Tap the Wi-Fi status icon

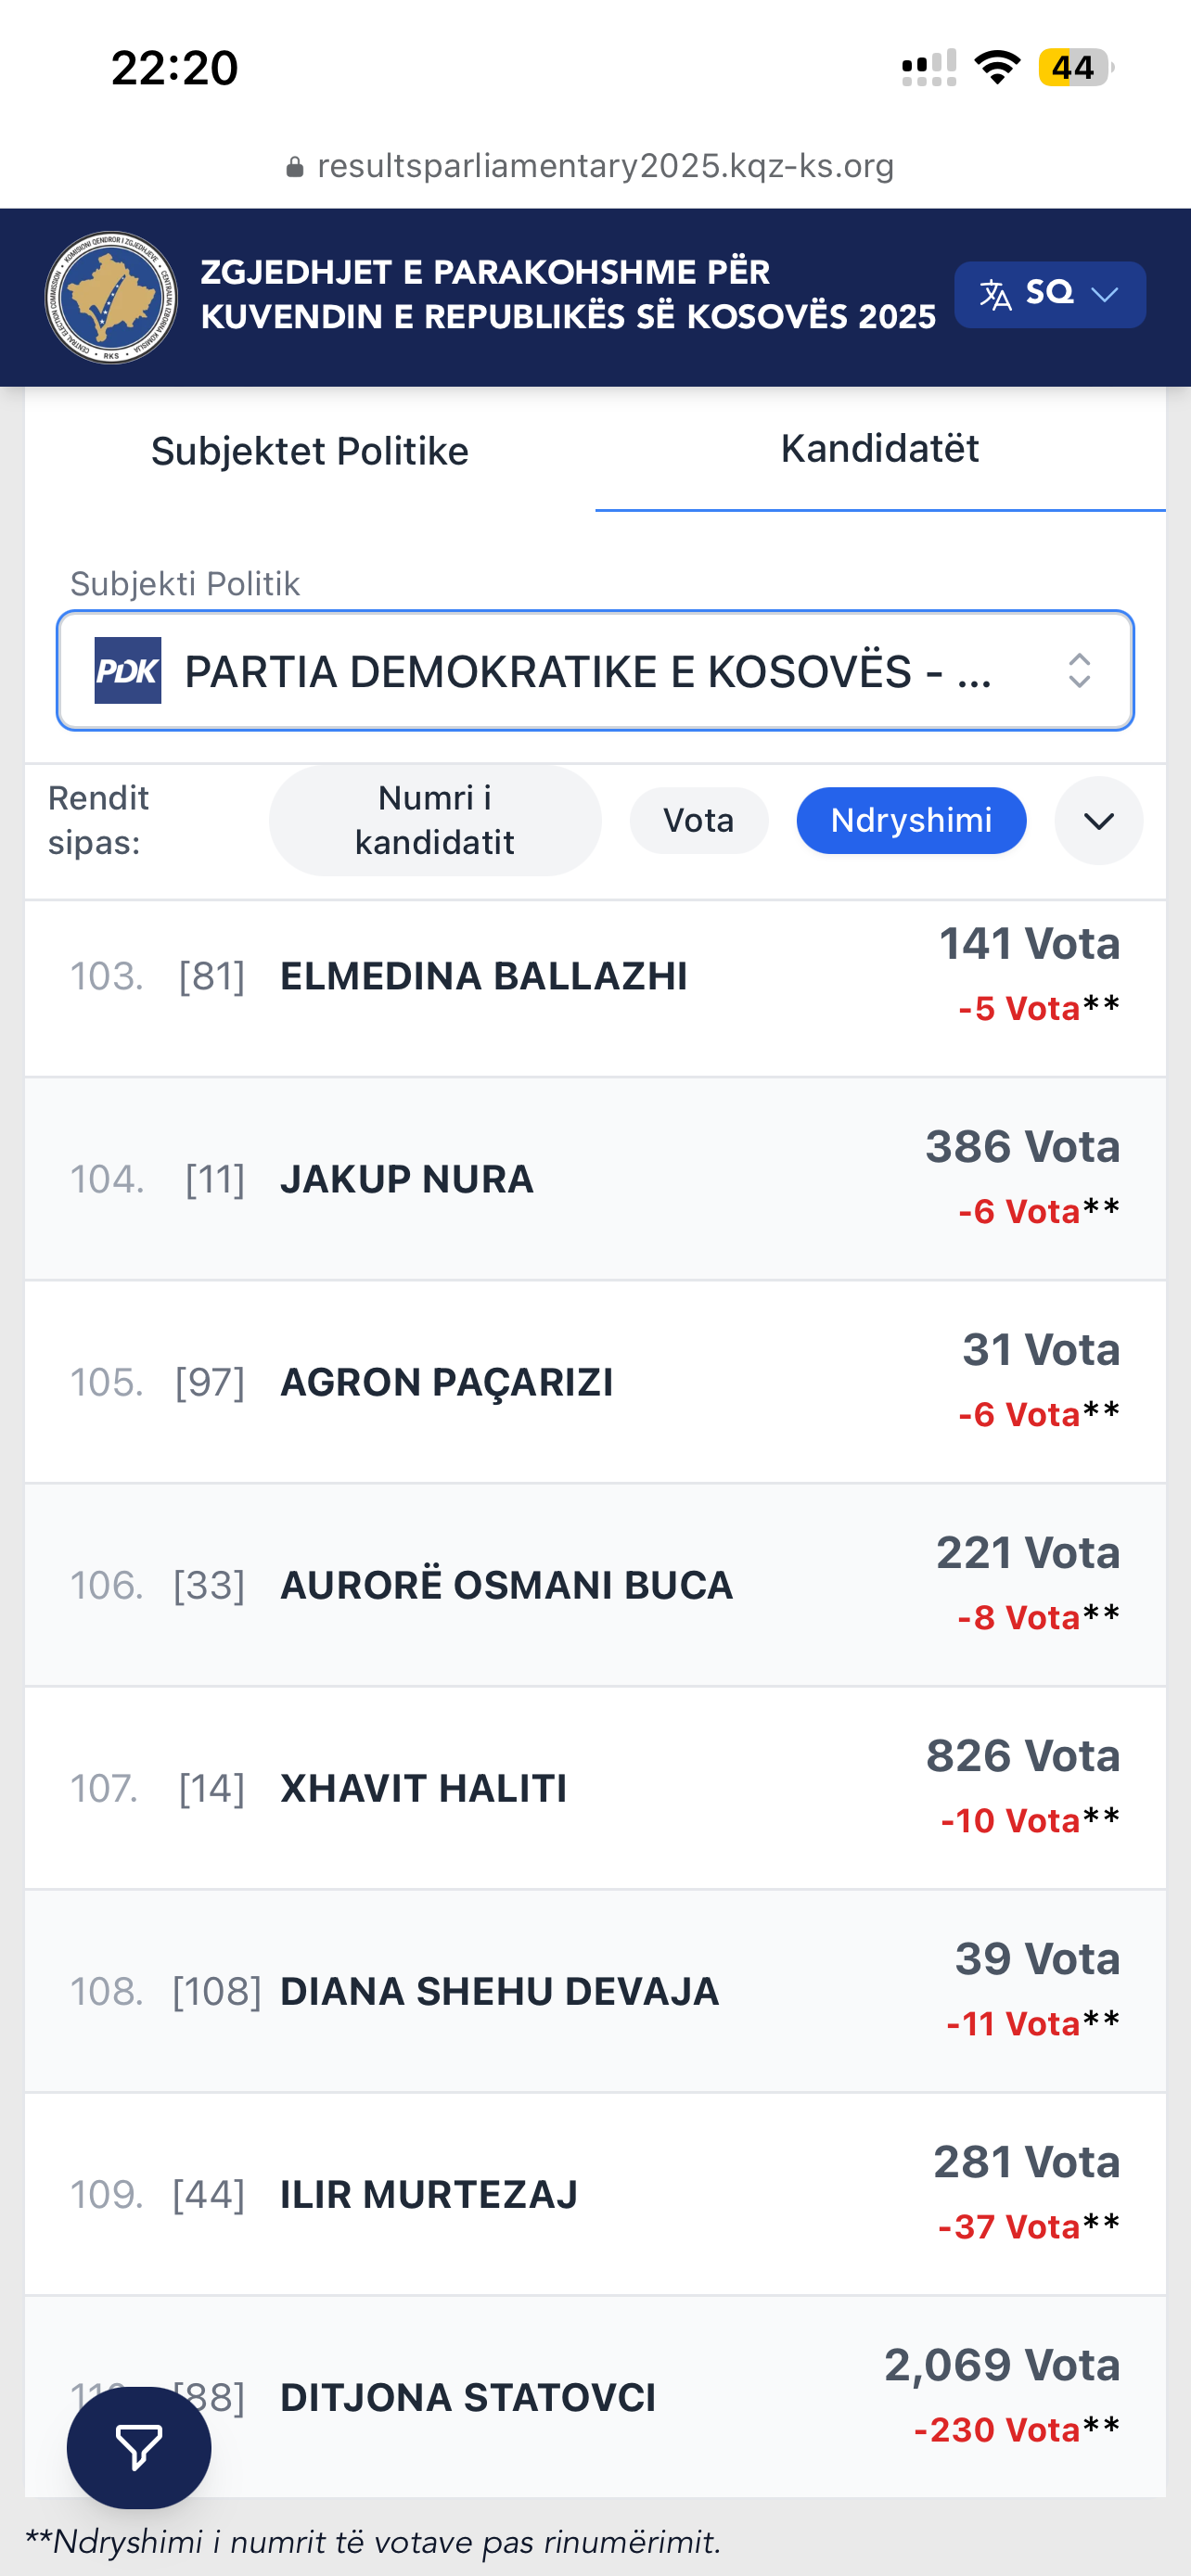[x=997, y=68]
